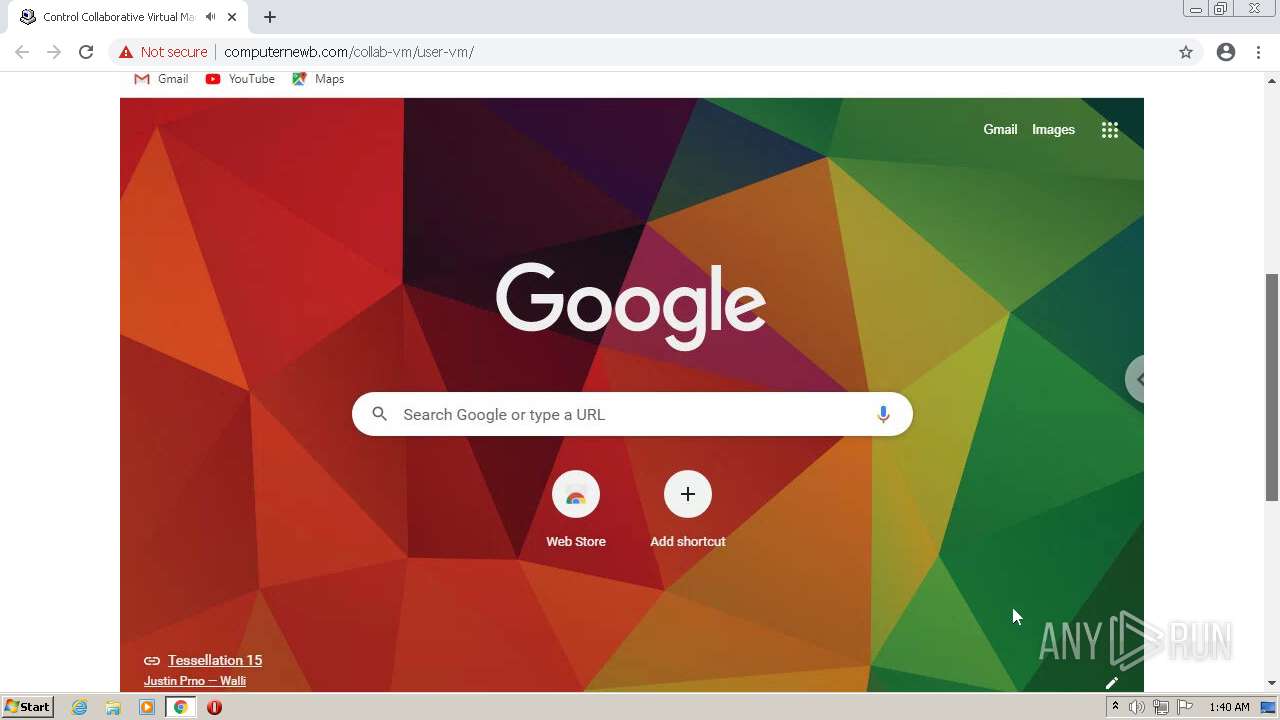The image size is (1280, 720).
Task: Open File Explorer from taskbar
Action: [113, 707]
